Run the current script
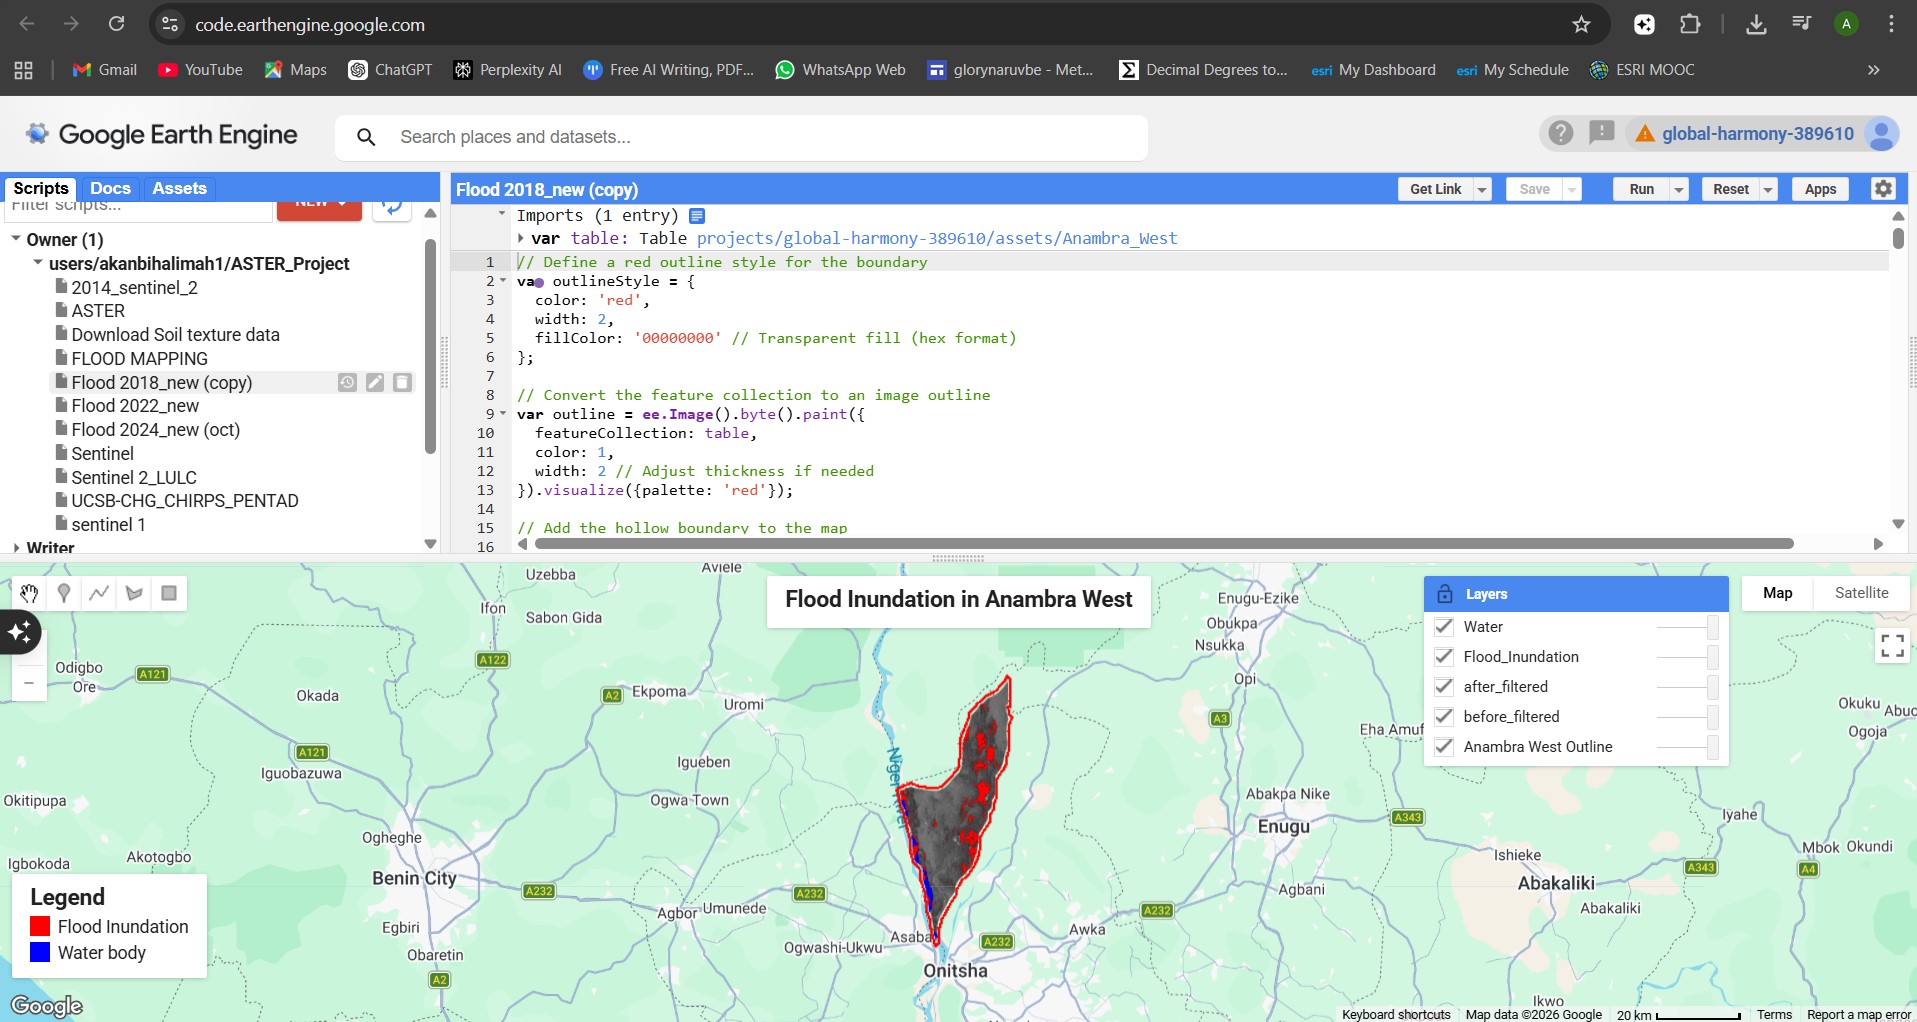The width and height of the screenshot is (1917, 1022). tap(1641, 189)
